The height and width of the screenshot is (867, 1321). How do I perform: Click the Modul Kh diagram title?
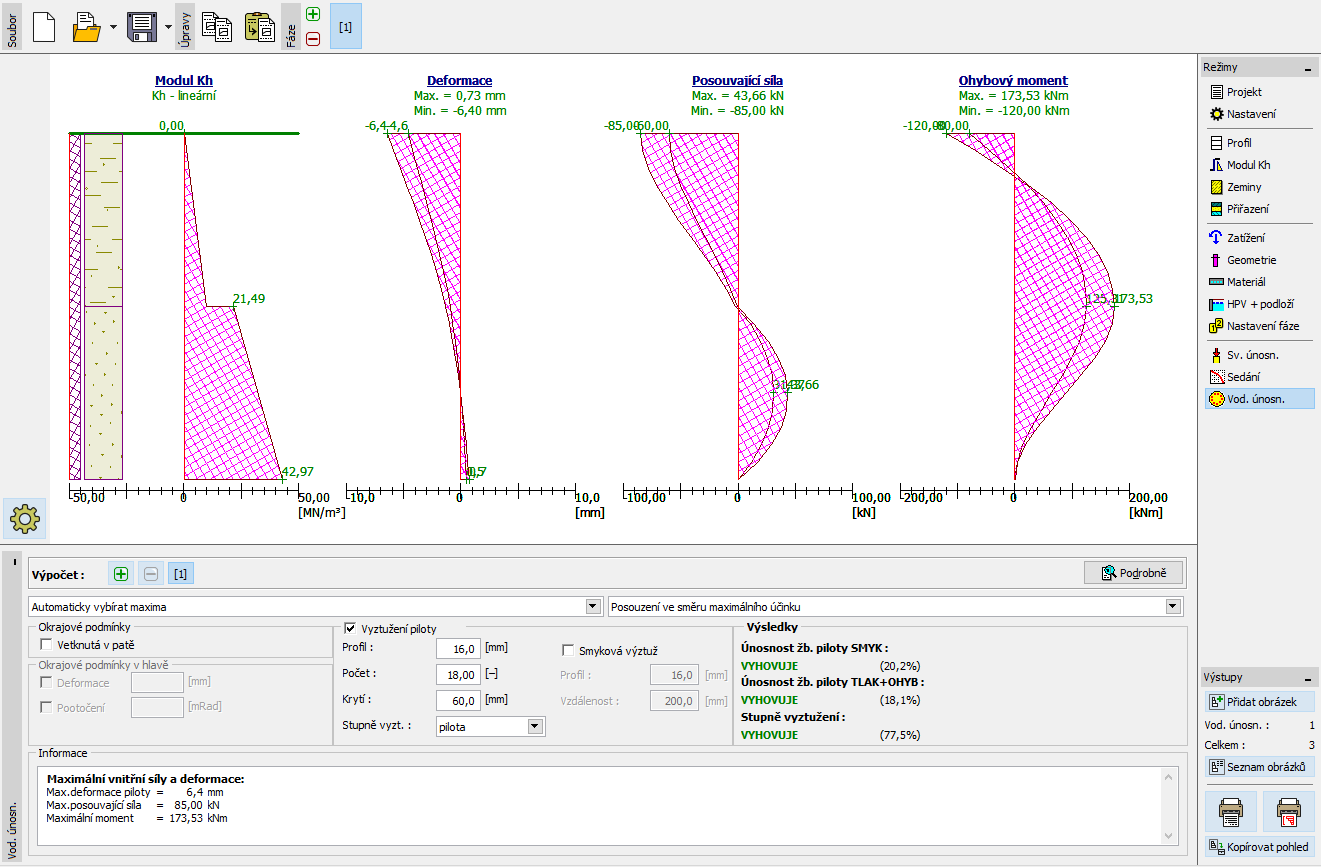pyautogui.click(x=184, y=81)
